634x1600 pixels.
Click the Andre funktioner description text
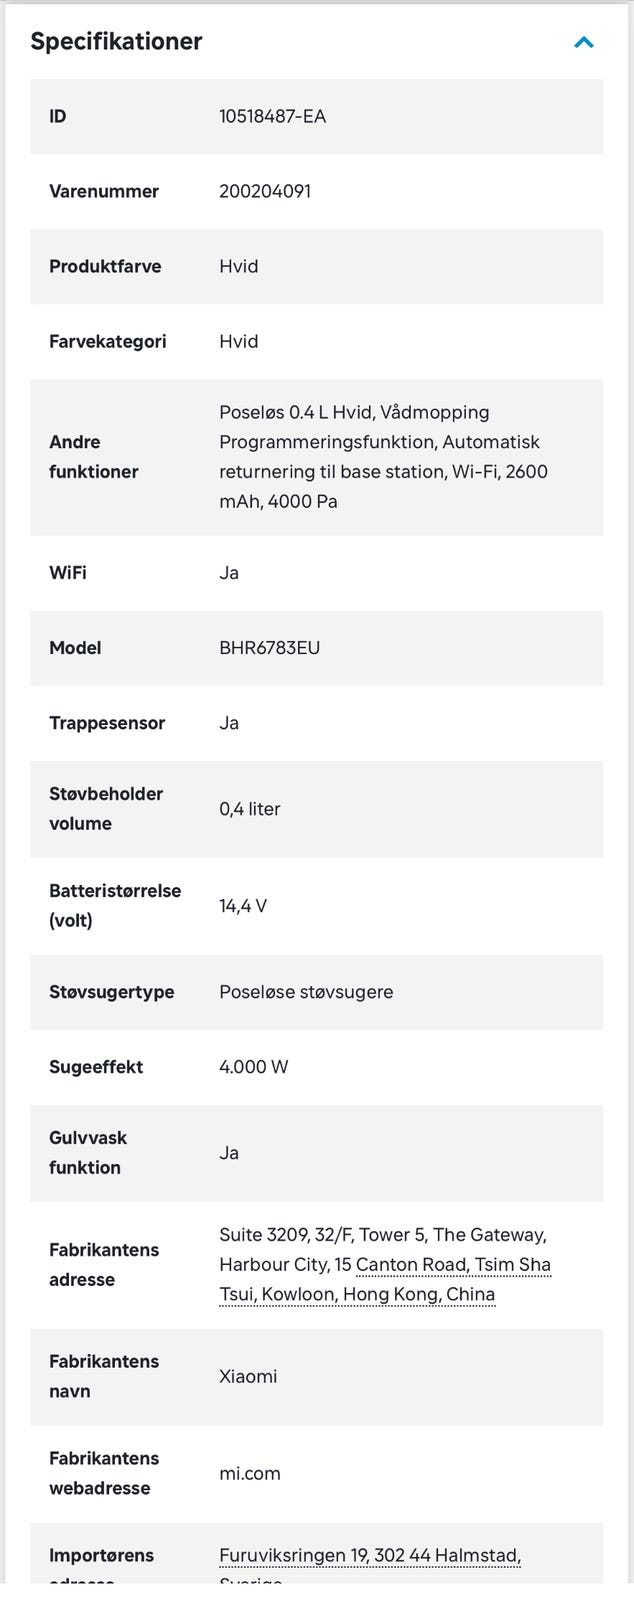pyautogui.click(x=383, y=457)
